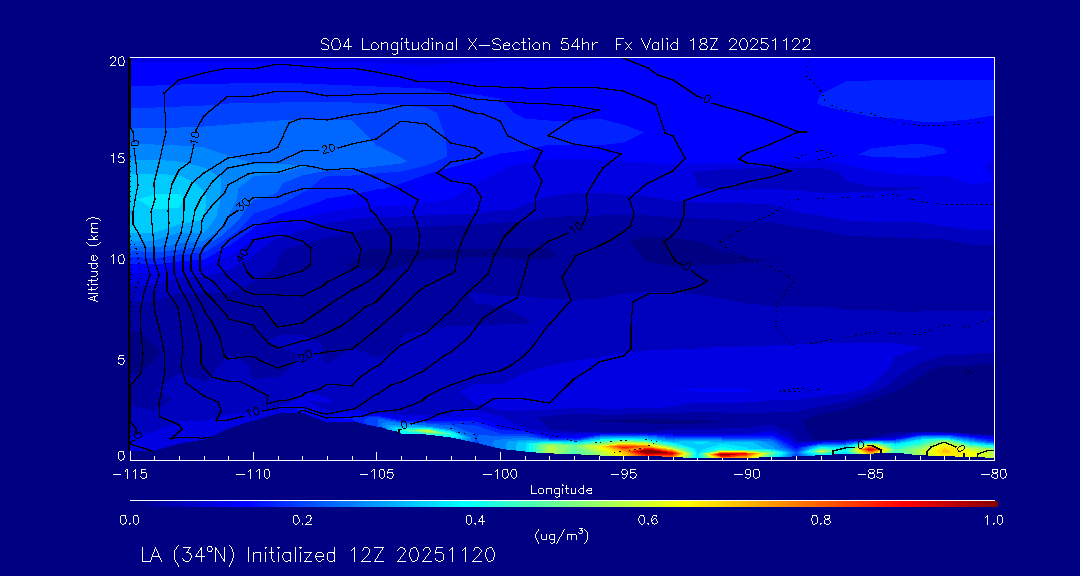Select the longitude tick label "-95"
The width and height of the screenshot is (1080, 576).
(623, 474)
